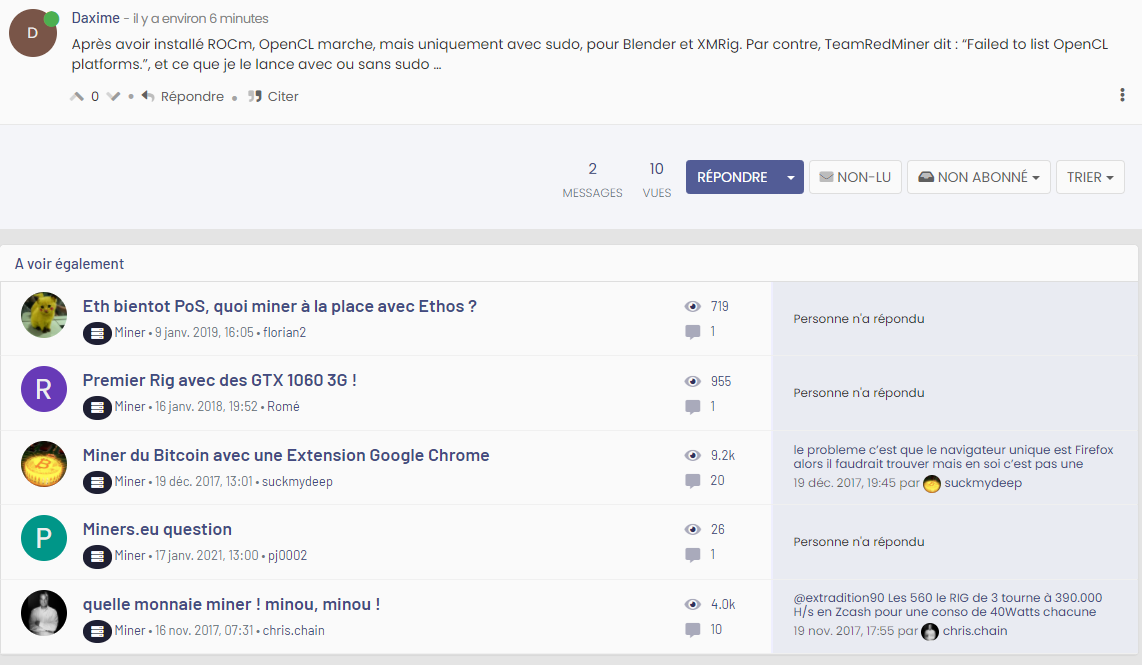Screen dimensions: 1142x665
Task: Click suckmydeep's small avatar in last reply
Action: 932,484
